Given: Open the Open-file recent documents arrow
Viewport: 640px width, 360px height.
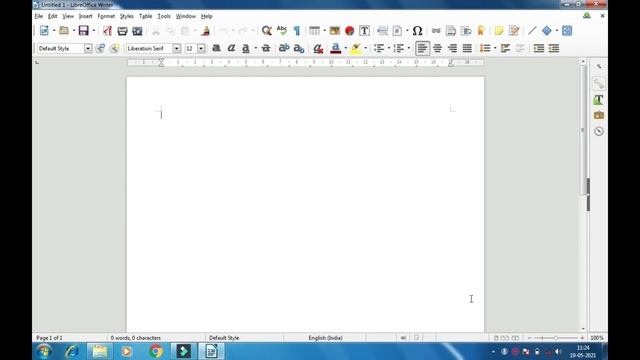Looking at the screenshot, I should [74, 31].
